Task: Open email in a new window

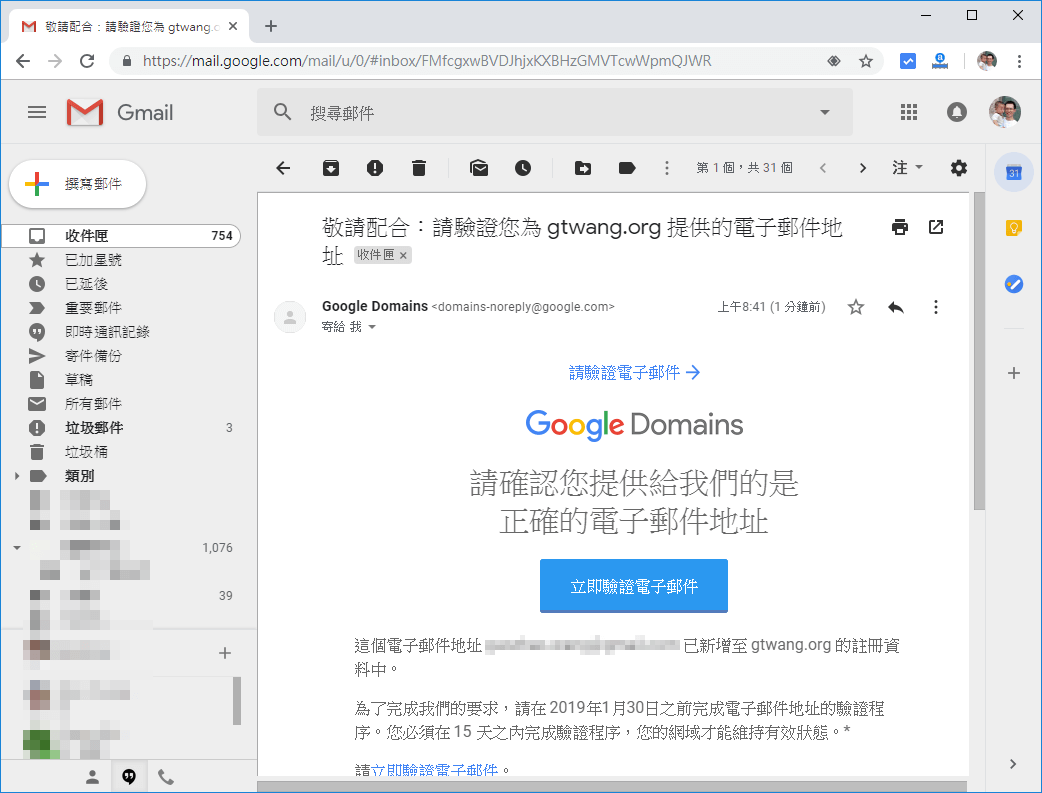Action: (935, 227)
